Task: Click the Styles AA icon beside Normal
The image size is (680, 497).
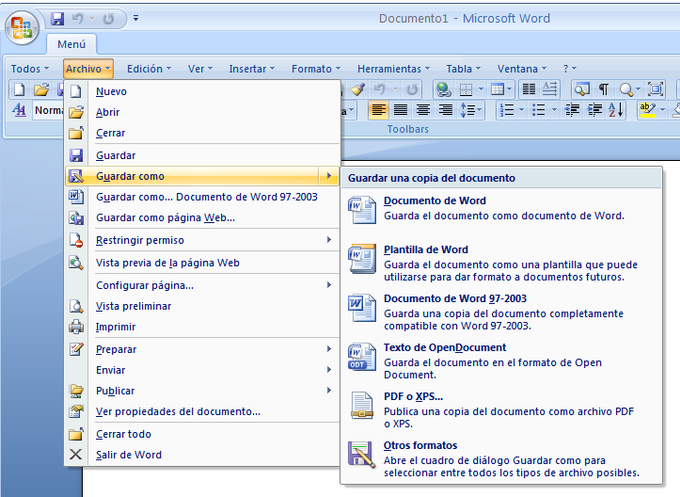Action: 19,110
